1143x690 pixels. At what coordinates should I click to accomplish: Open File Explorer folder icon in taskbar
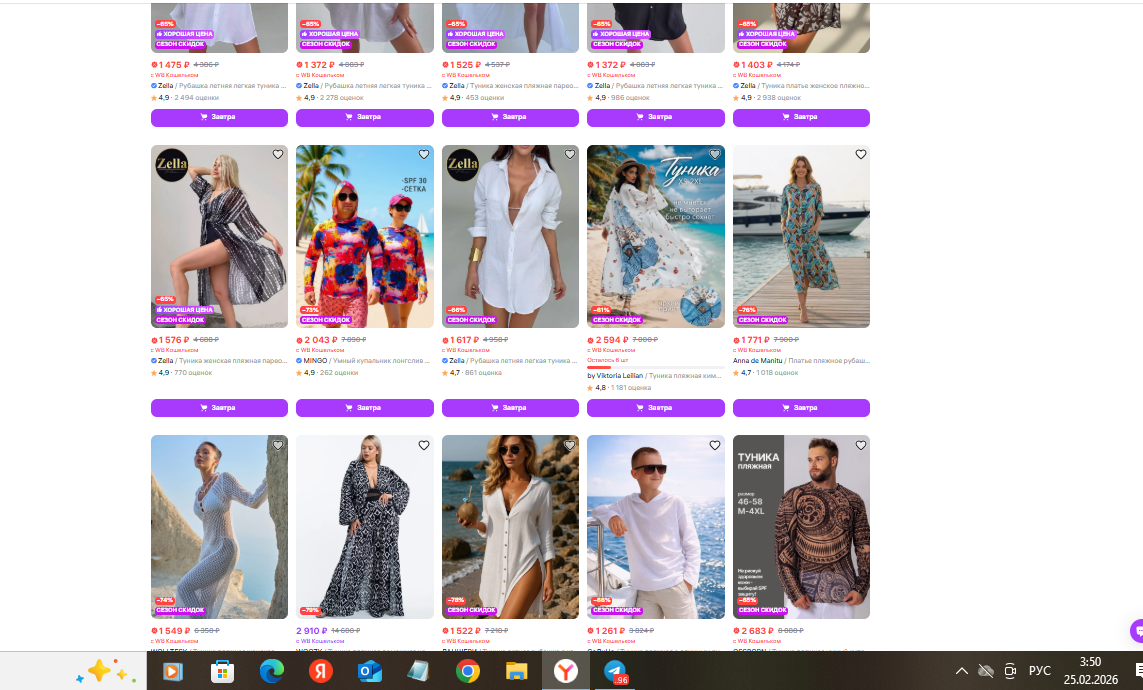pyautogui.click(x=516, y=671)
